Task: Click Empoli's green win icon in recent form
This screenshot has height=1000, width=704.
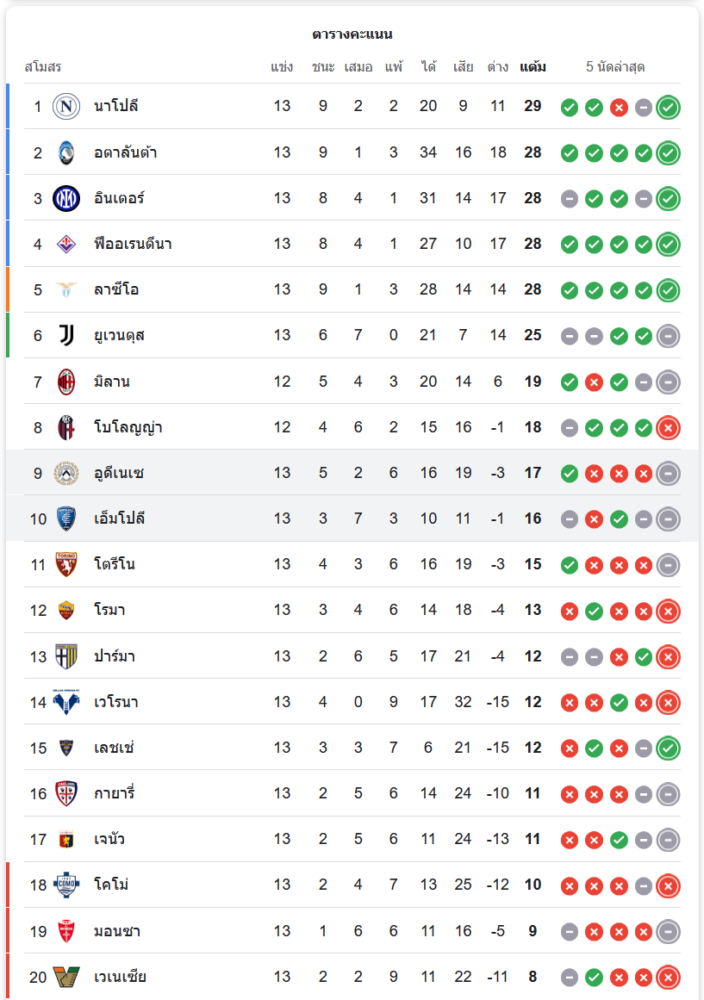Action: point(619,519)
